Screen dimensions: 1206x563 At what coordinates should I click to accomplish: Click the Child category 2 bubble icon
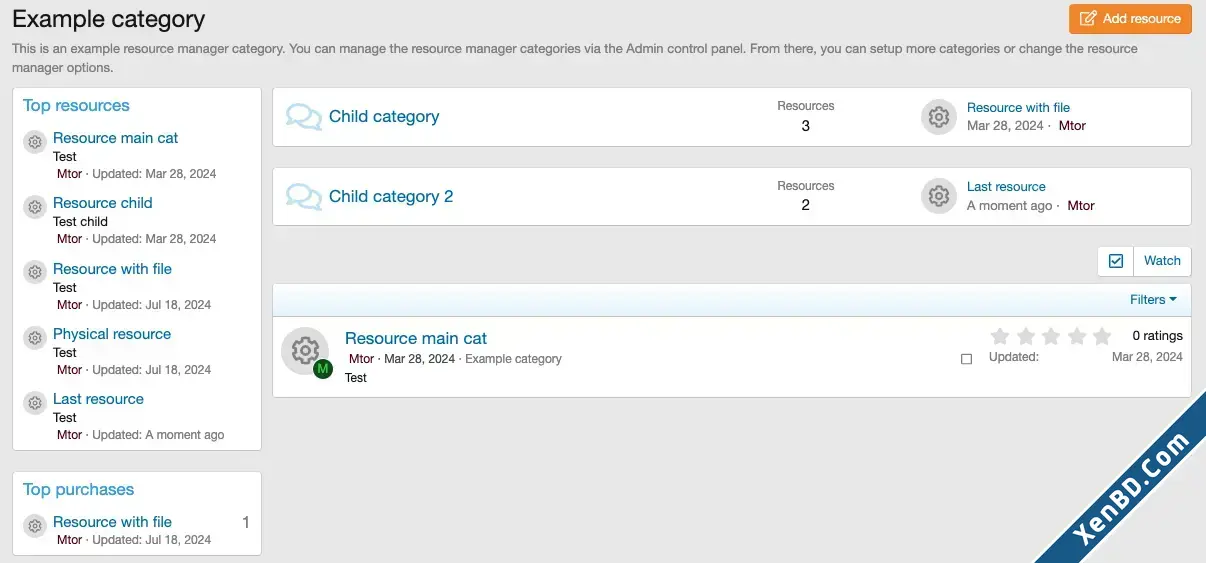303,197
